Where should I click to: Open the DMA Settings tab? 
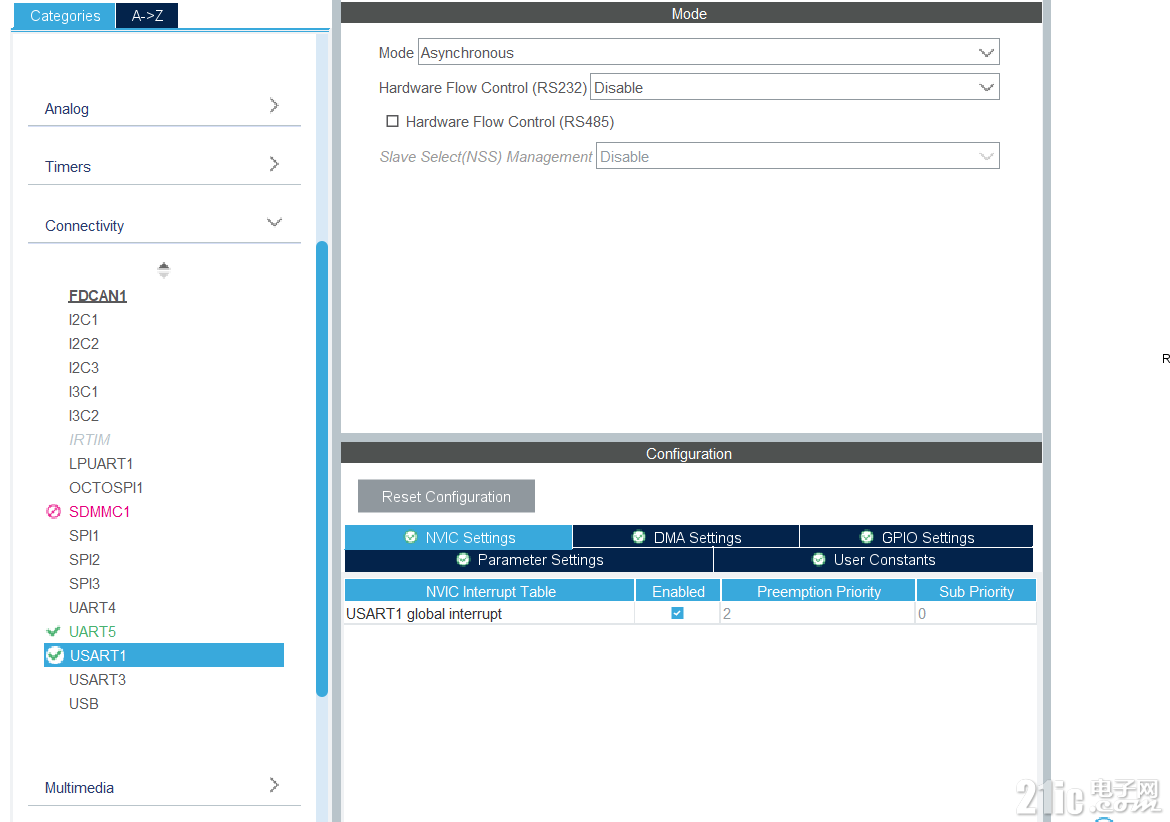tap(686, 537)
